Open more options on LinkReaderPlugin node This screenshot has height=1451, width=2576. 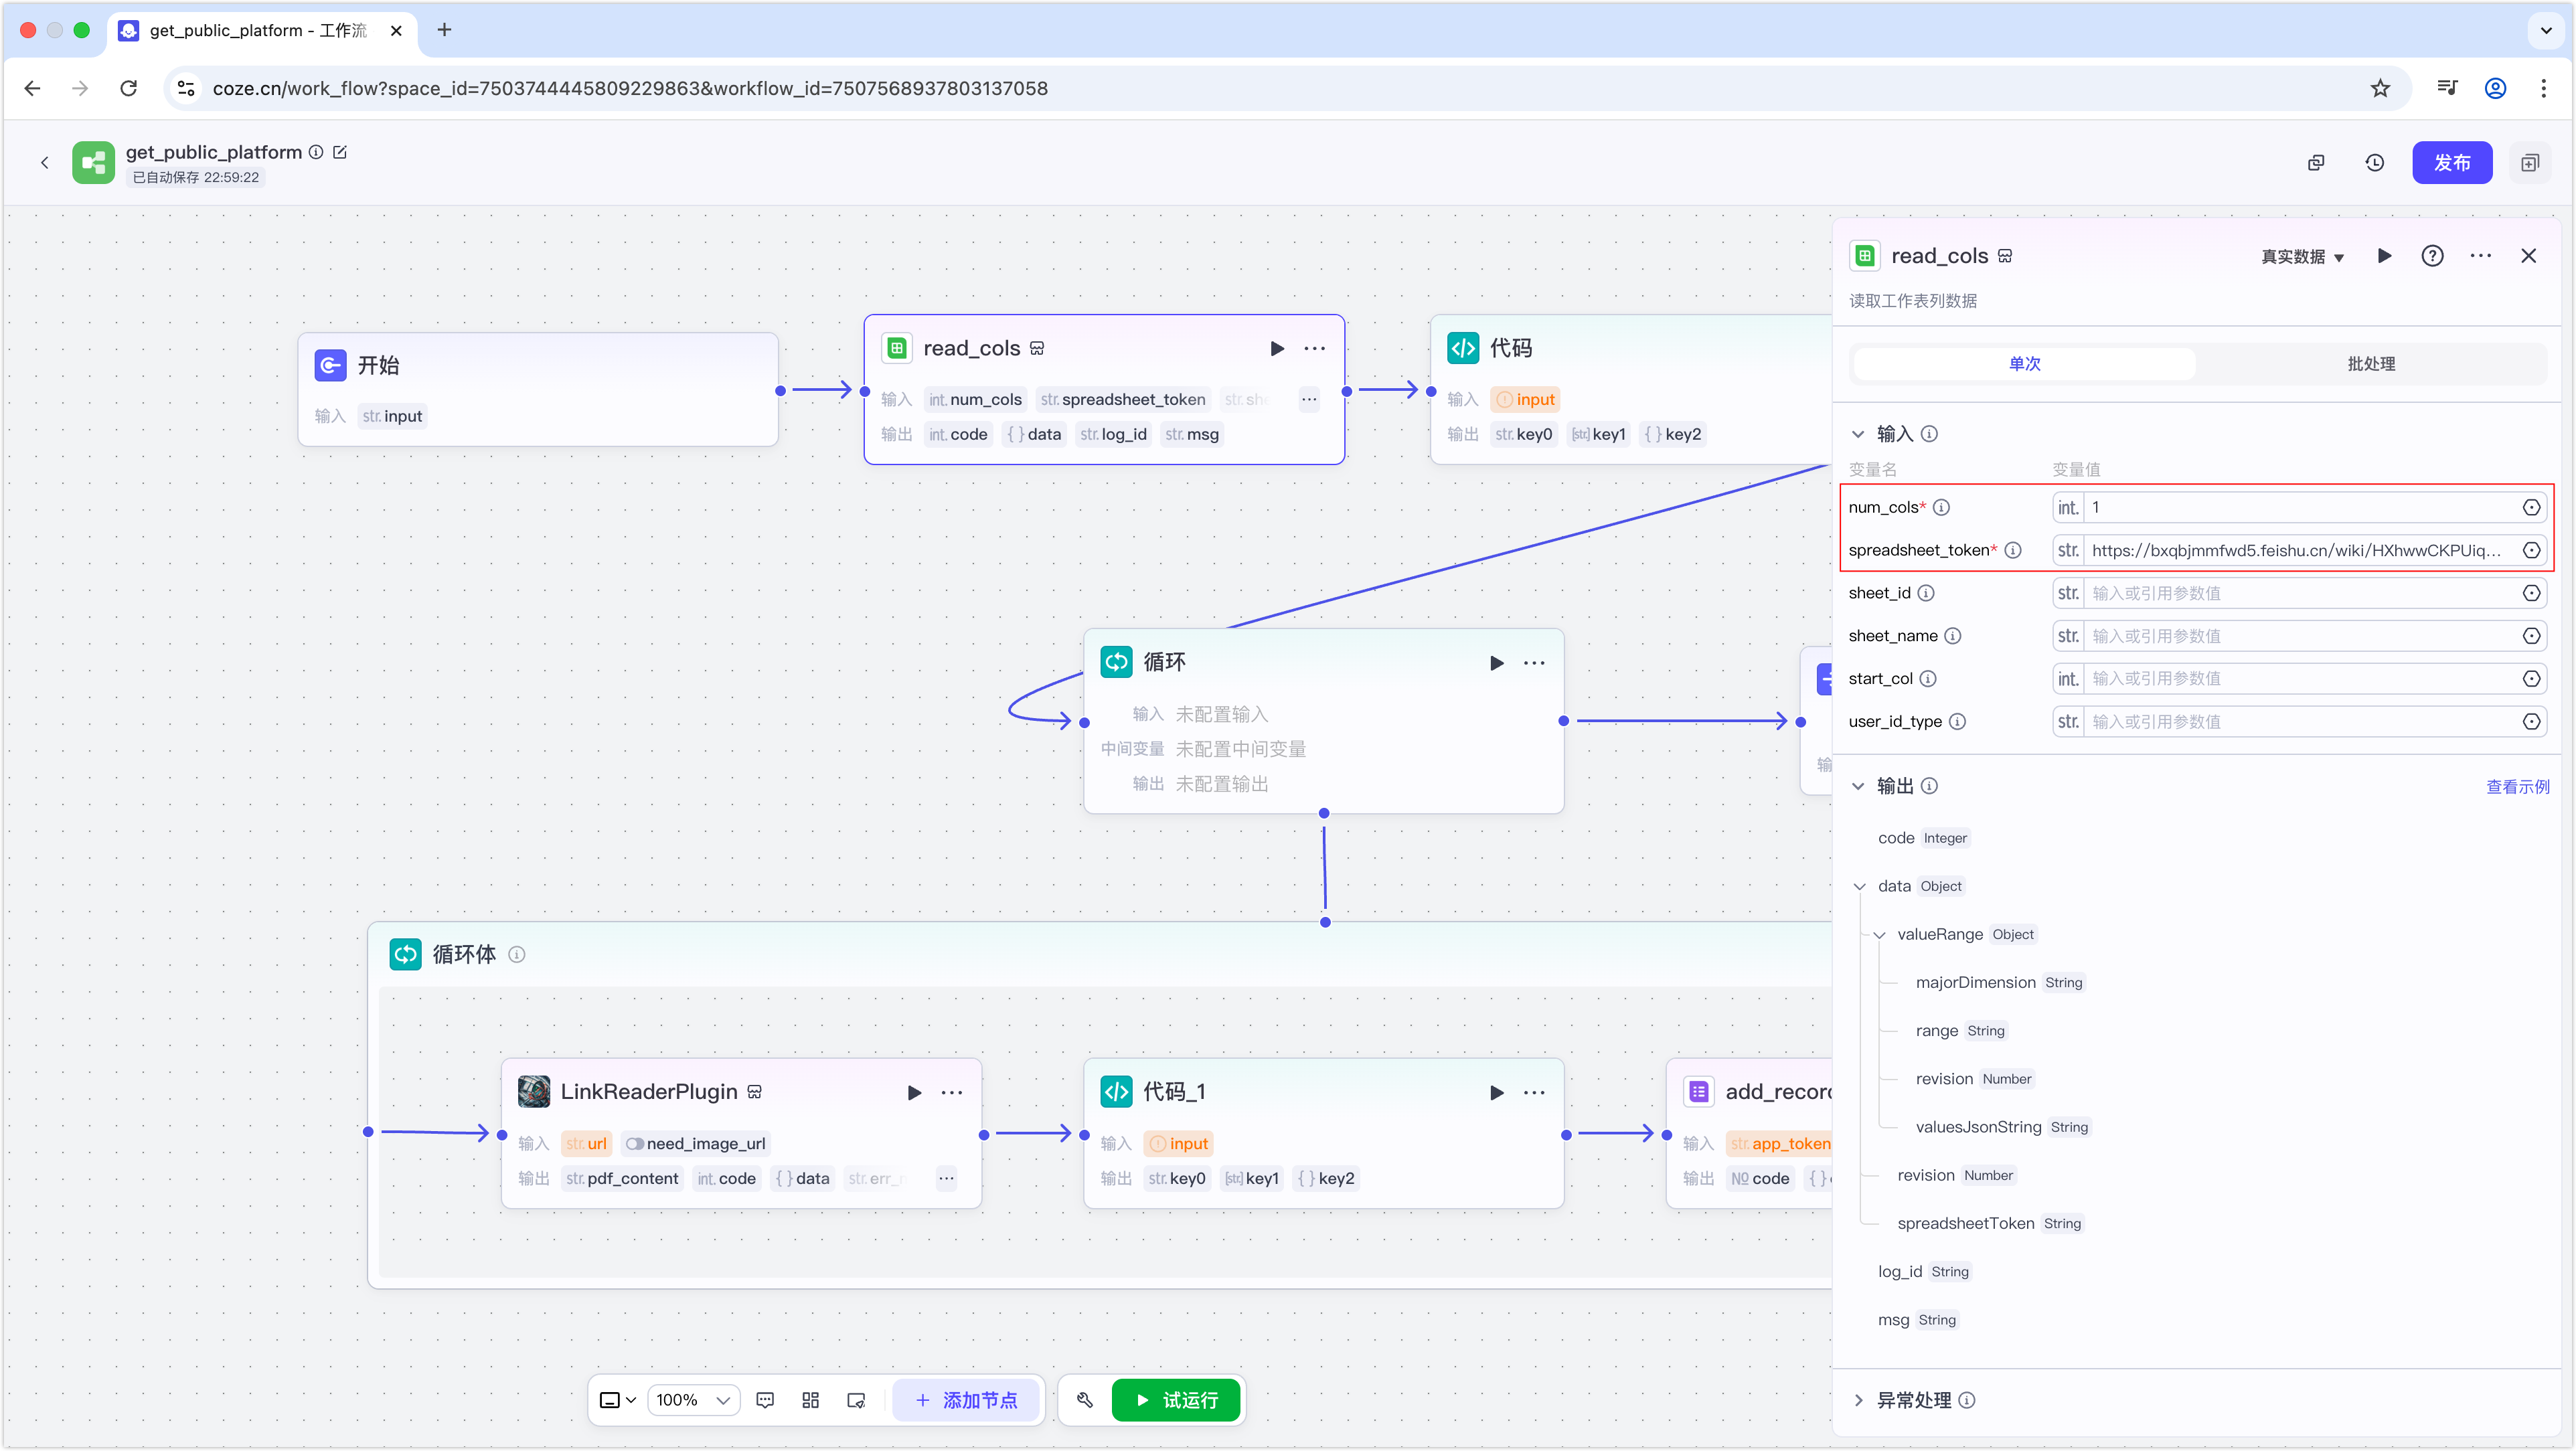(x=952, y=1093)
